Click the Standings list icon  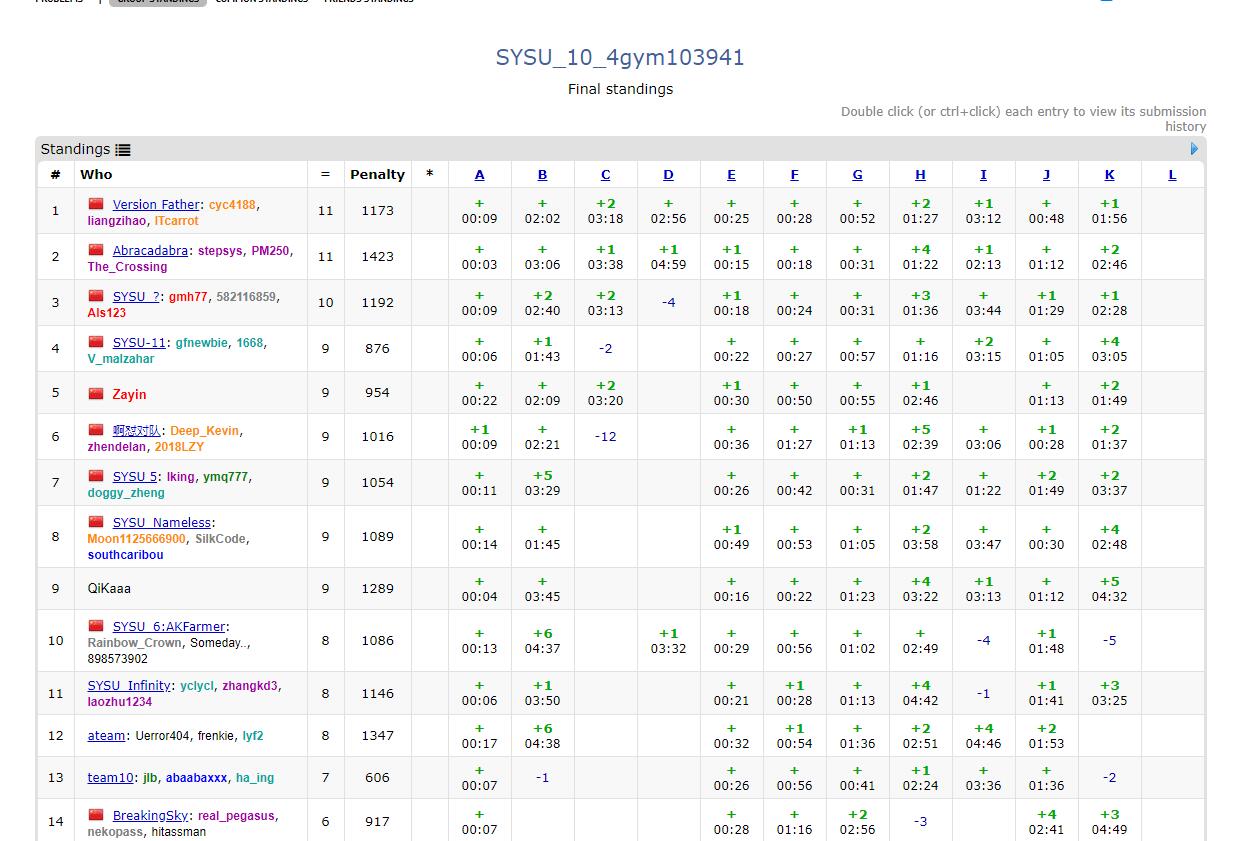click(x=123, y=150)
